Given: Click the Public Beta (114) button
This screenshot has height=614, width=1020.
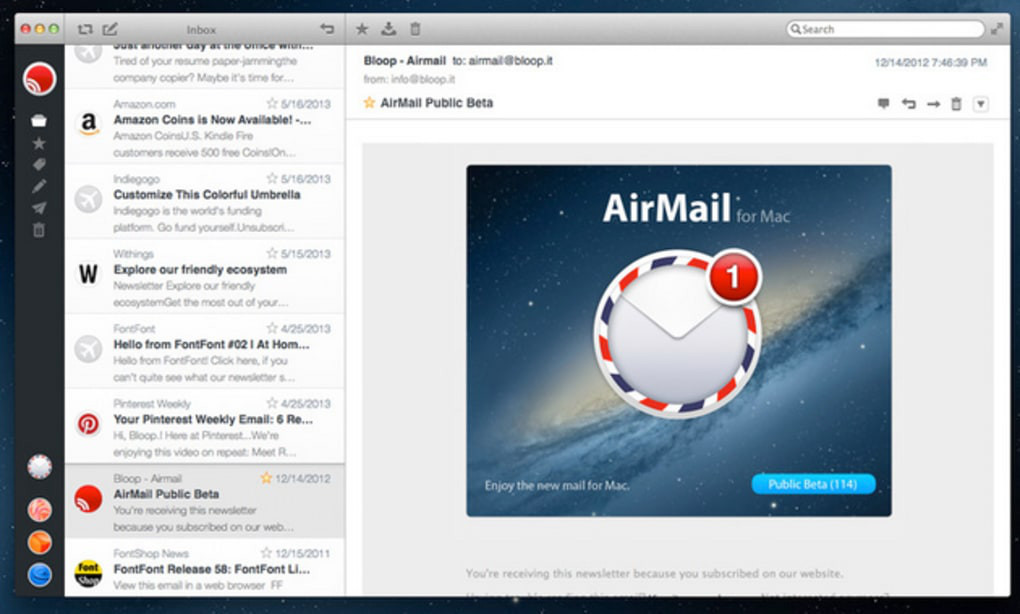Looking at the screenshot, I should tap(813, 484).
